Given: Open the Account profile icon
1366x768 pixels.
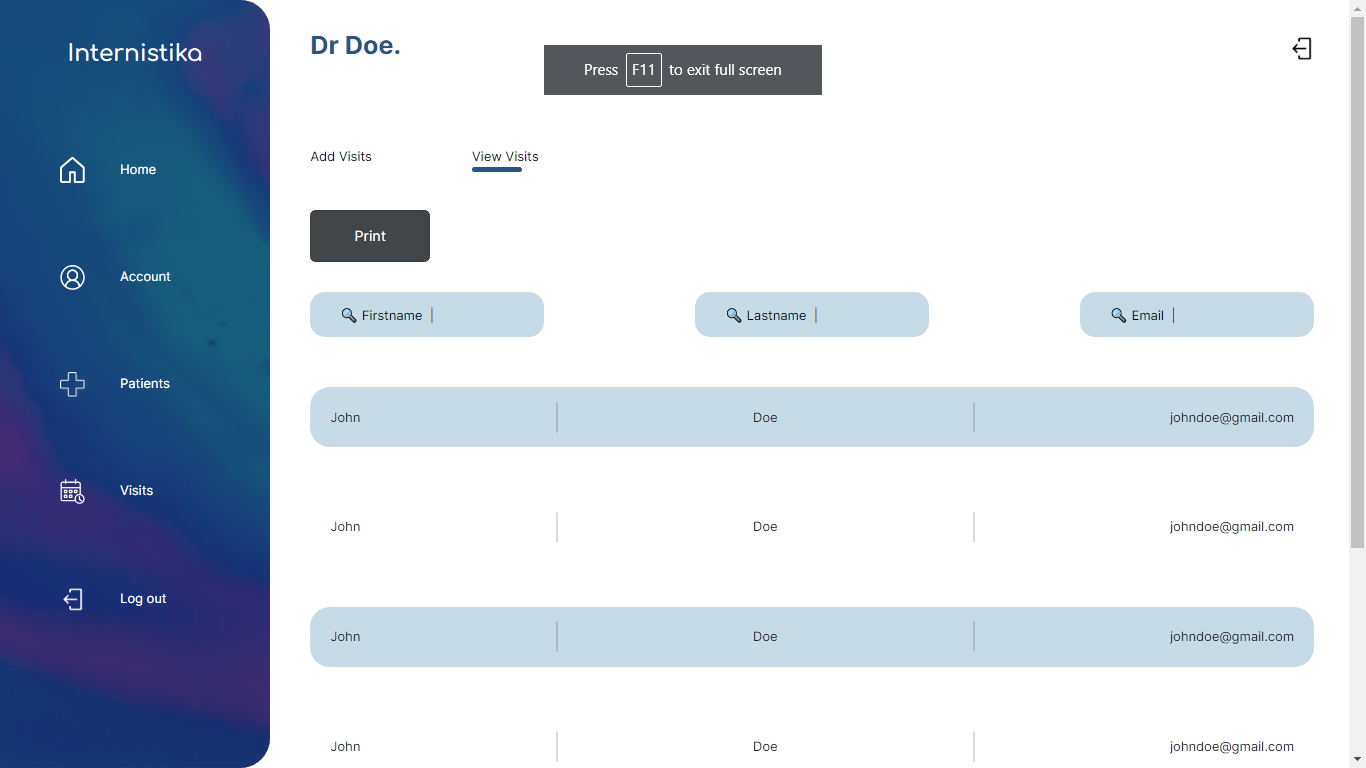Looking at the screenshot, I should coord(72,277).
